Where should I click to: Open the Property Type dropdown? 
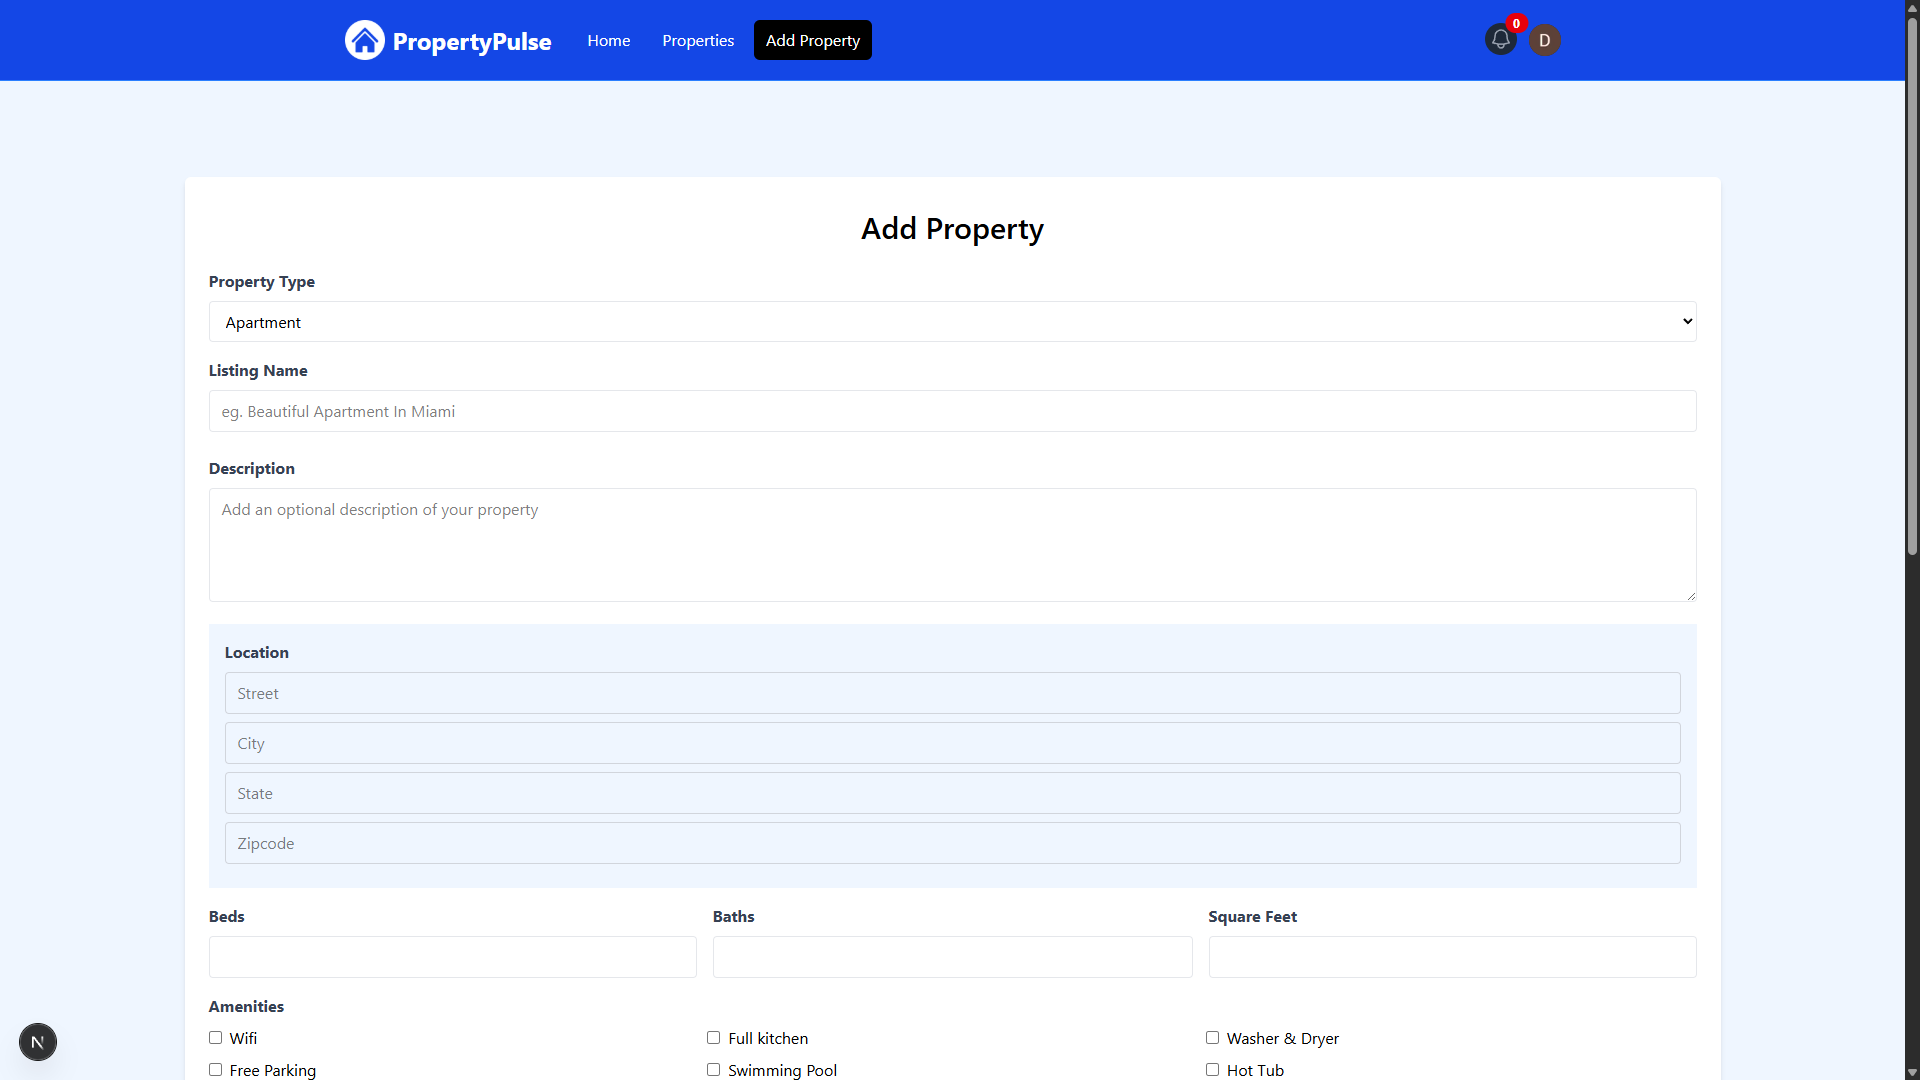tap(952, 322)
